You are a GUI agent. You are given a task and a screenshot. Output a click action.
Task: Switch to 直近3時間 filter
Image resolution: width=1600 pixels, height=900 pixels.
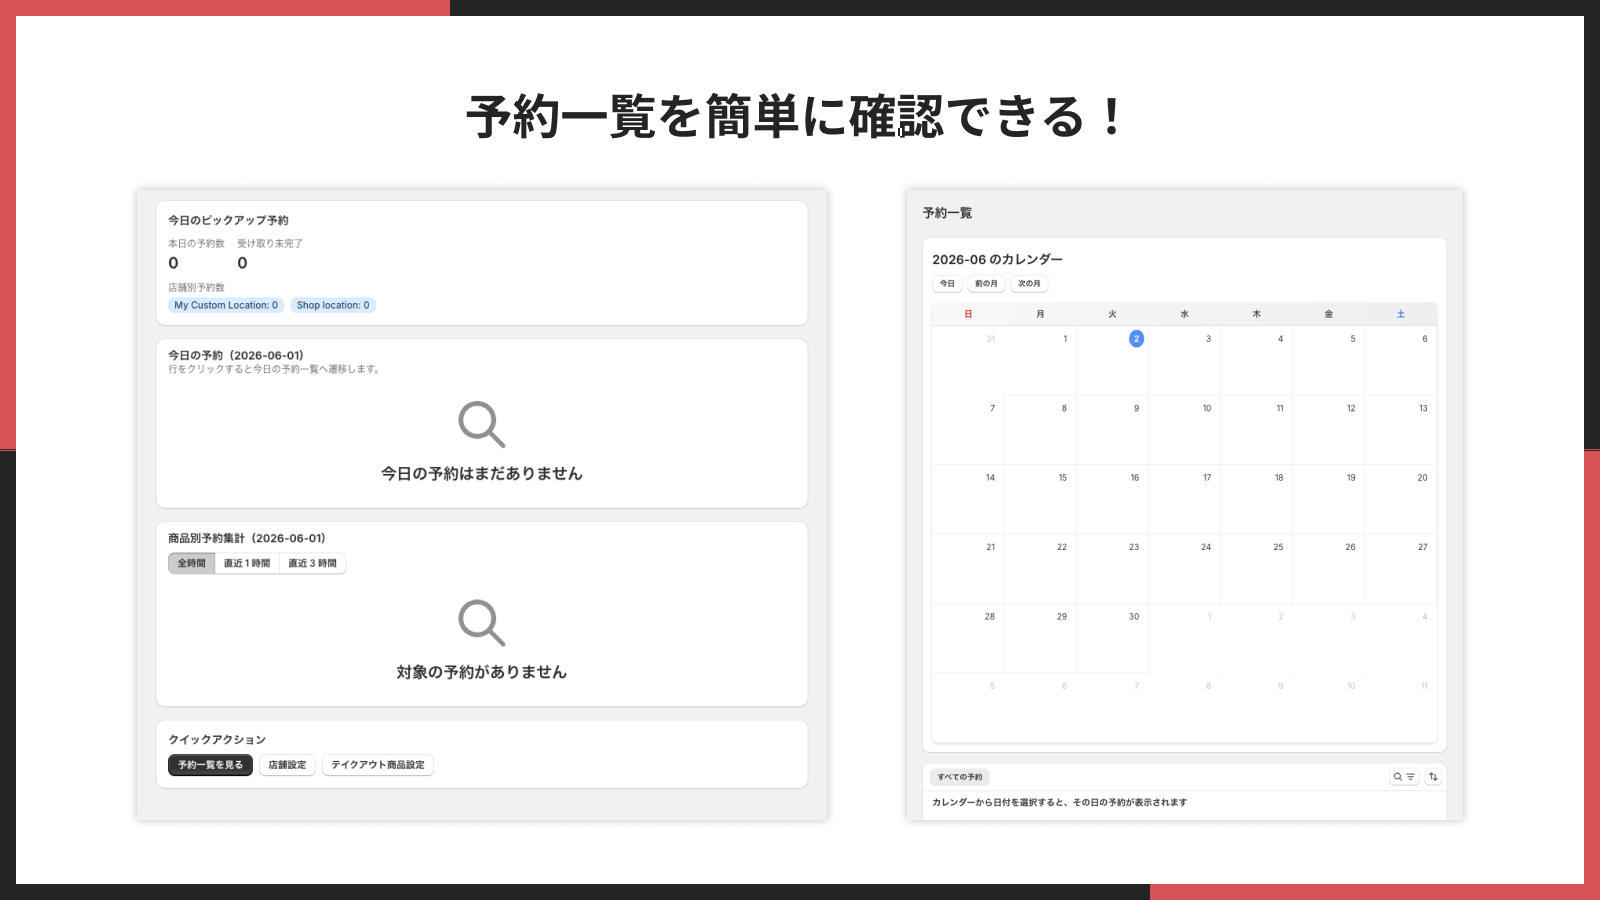coord(313,563)
